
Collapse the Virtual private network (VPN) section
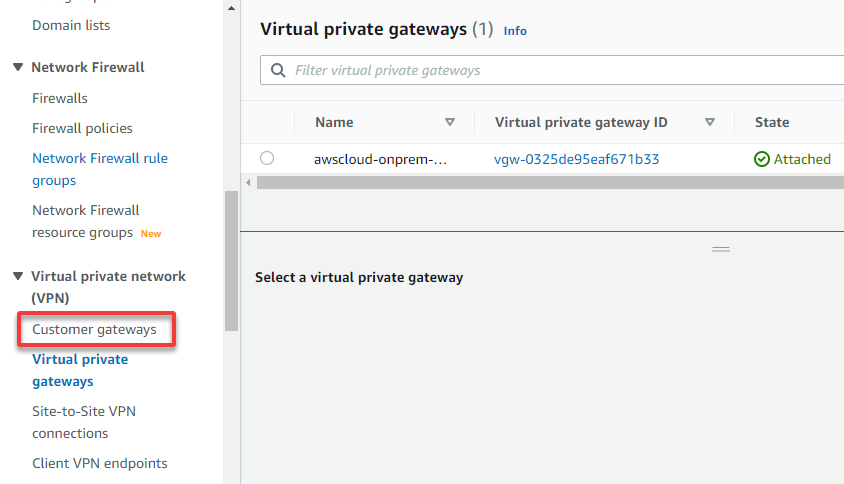(x=18, y=276)
